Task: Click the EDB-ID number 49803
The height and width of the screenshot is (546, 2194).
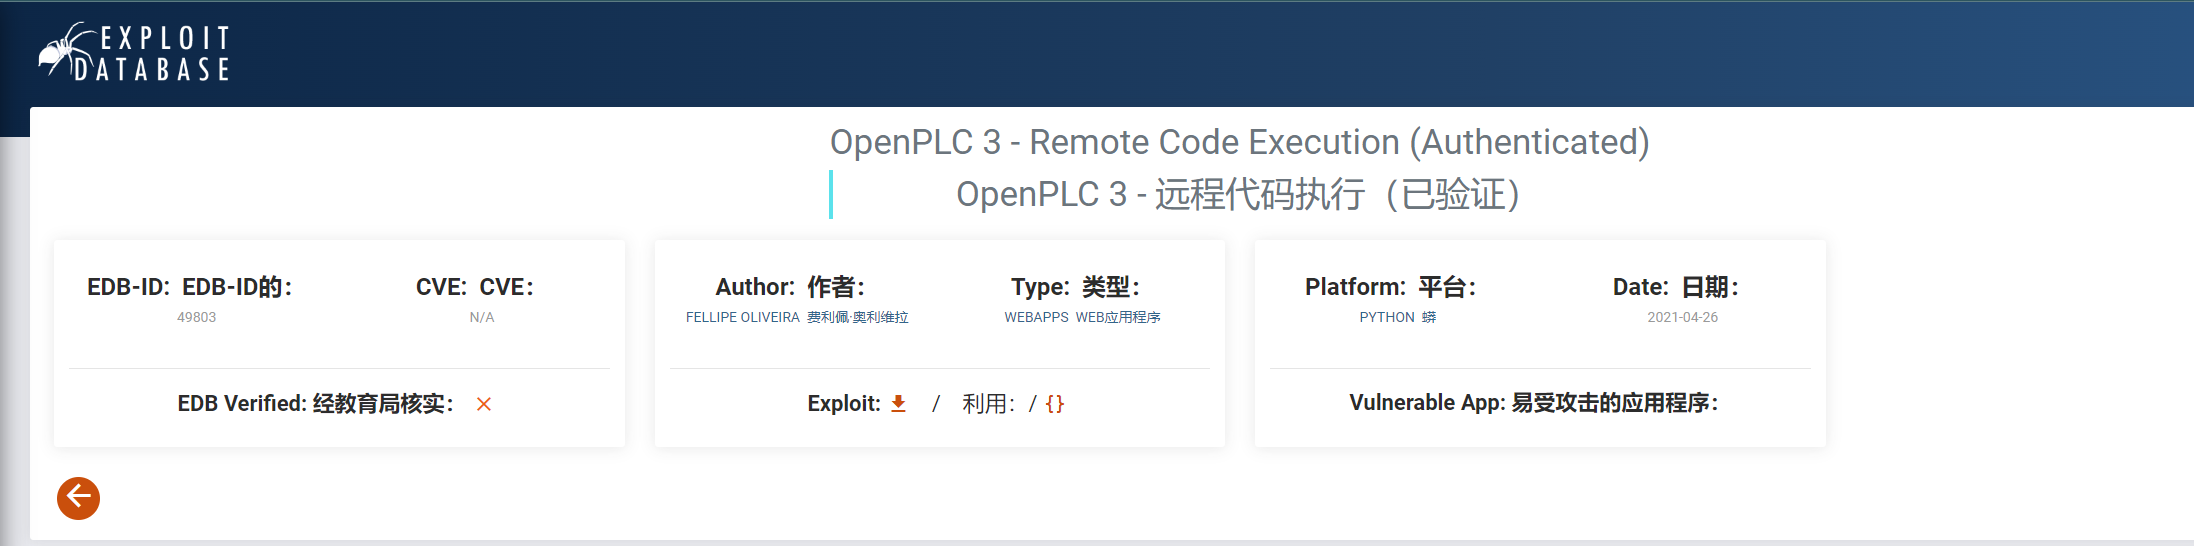Action: 196,317
